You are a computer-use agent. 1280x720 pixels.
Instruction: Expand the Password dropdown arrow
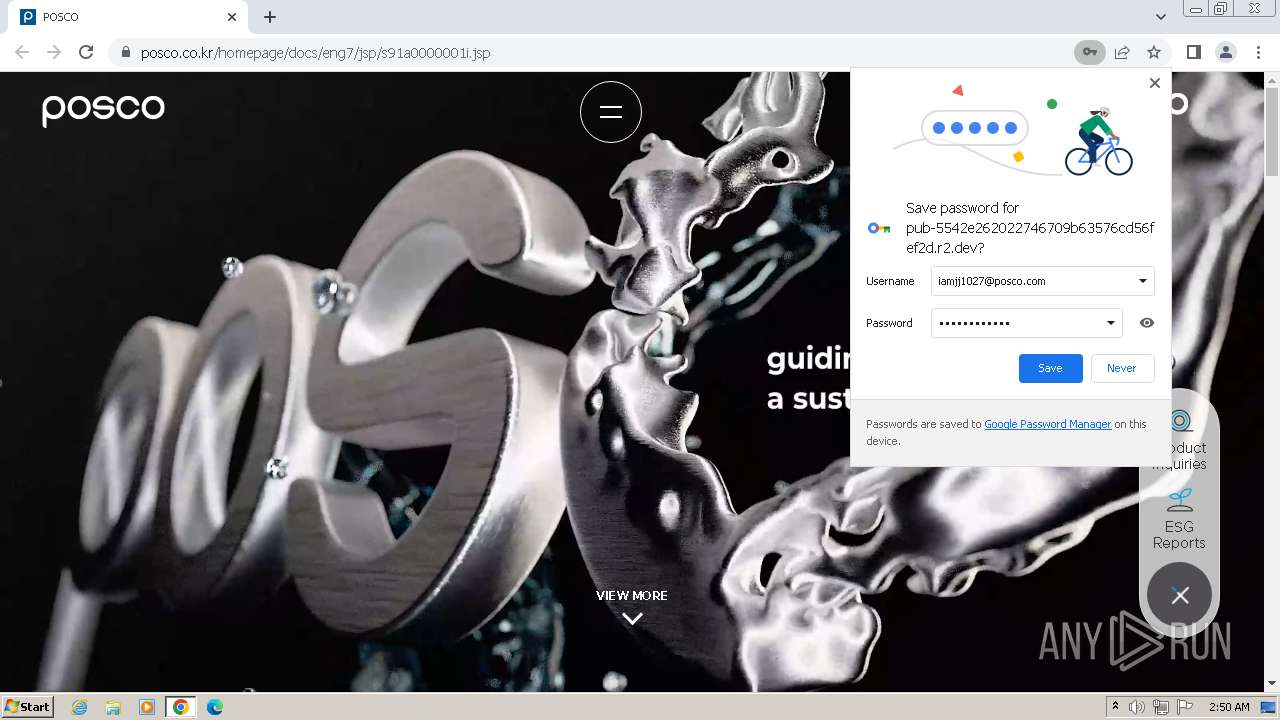[x=1110, y=323]
